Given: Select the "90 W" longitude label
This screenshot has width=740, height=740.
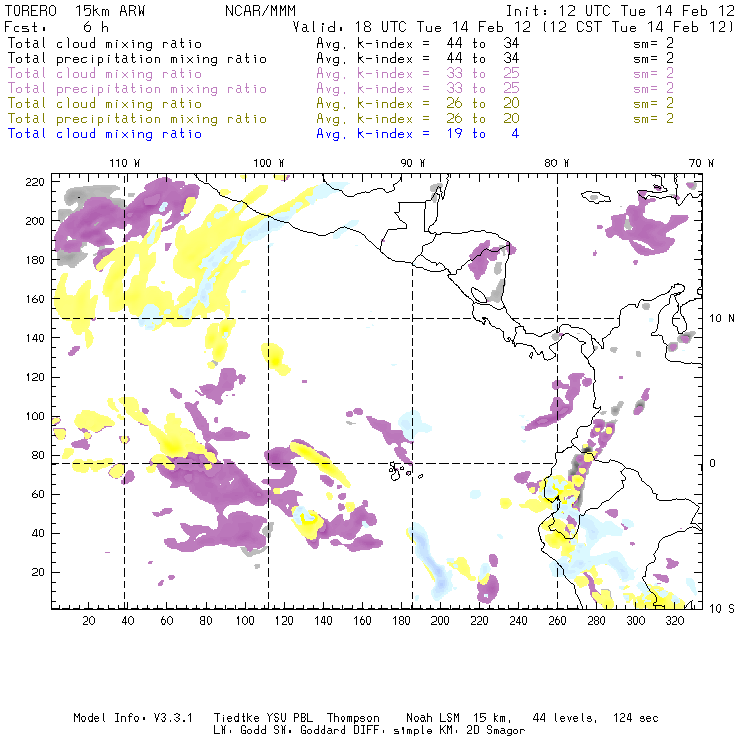Looking at the screenshot, I should click(x=413, y=163).
